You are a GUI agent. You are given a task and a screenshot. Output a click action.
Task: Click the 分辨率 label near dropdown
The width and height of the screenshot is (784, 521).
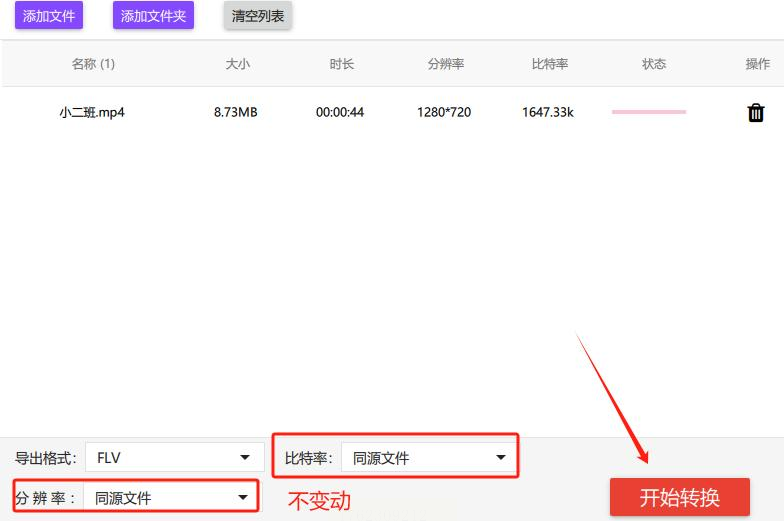coord(46,498)
